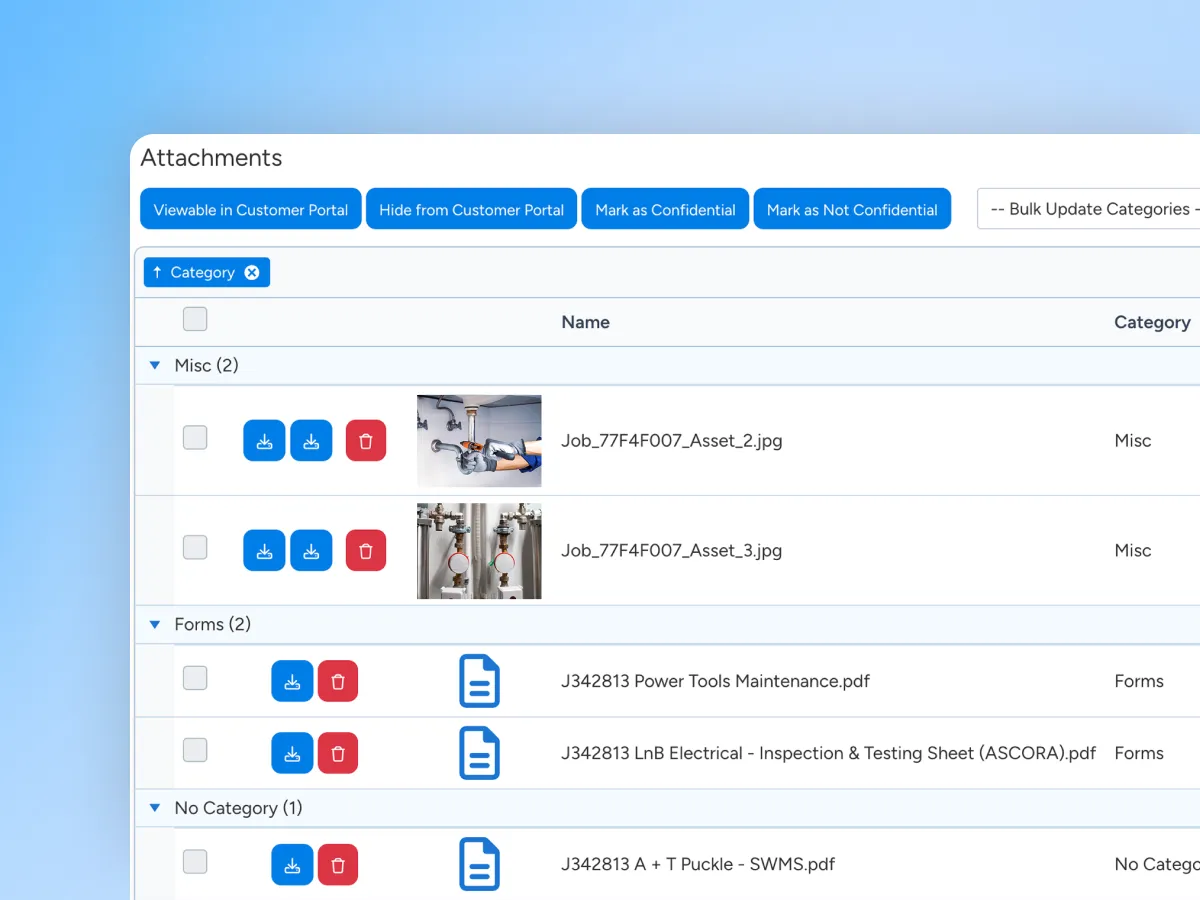Click file name Job_77F4F007_Asset_3.jpg
1200x900 pixels.
point(672,551)
